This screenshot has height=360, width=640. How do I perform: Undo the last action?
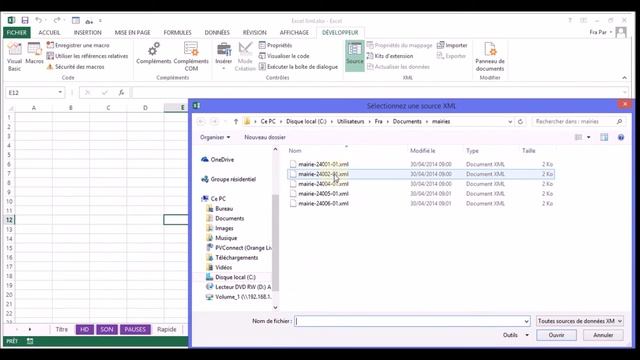coord(38,20)
